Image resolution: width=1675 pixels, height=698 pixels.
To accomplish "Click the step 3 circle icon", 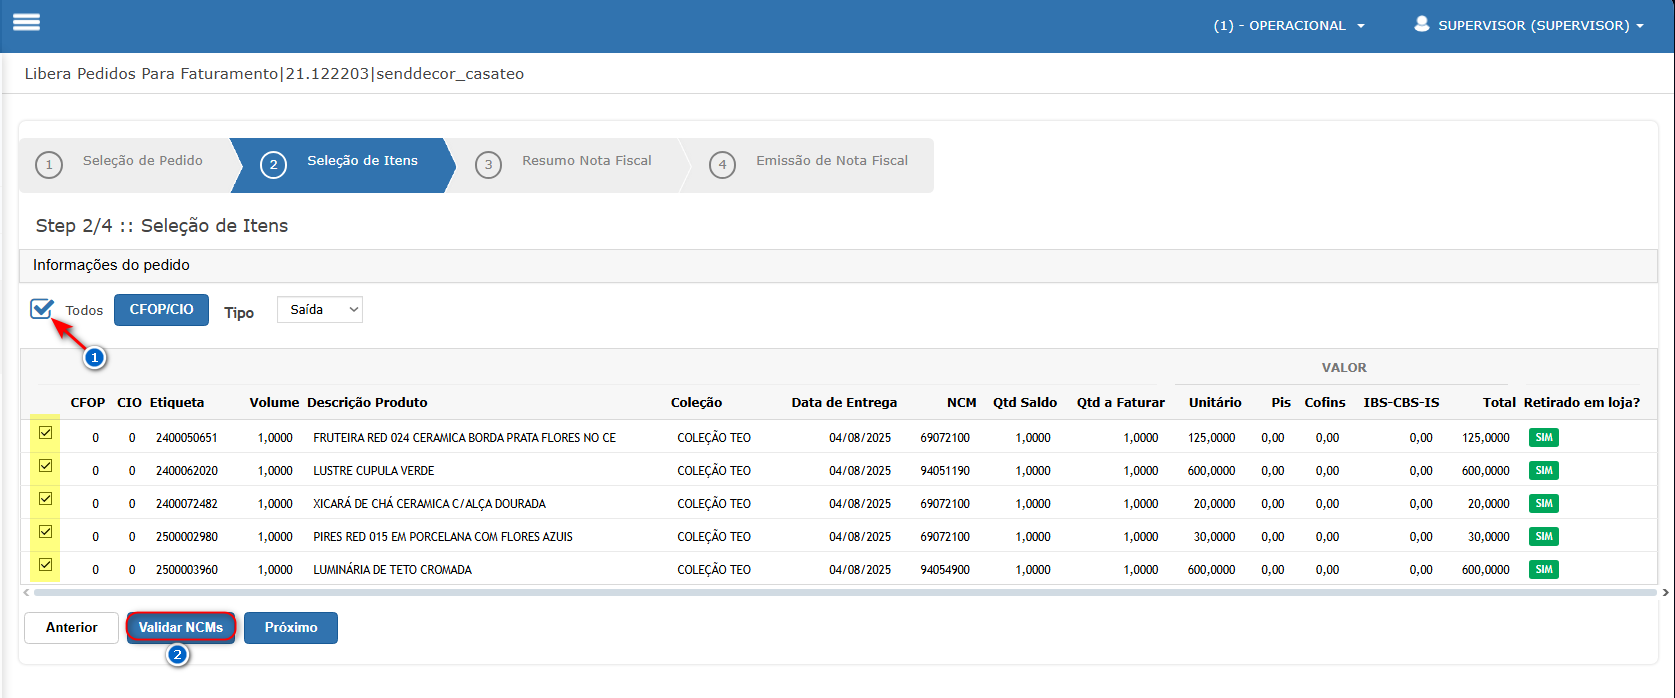I will (488, 165).
